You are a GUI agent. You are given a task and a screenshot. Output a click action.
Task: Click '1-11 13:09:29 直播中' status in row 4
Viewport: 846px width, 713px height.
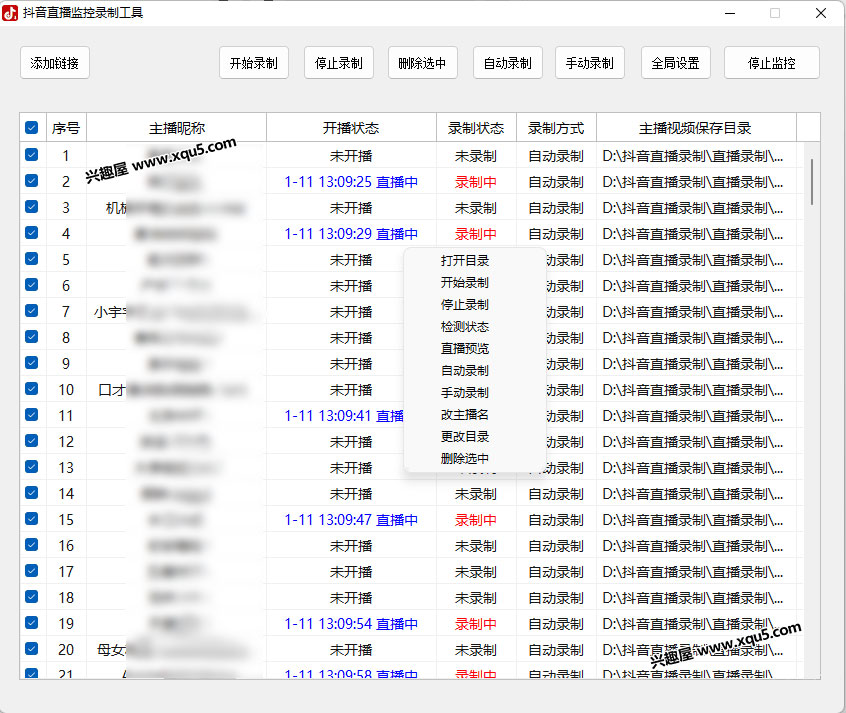click(x=351, y=234)
